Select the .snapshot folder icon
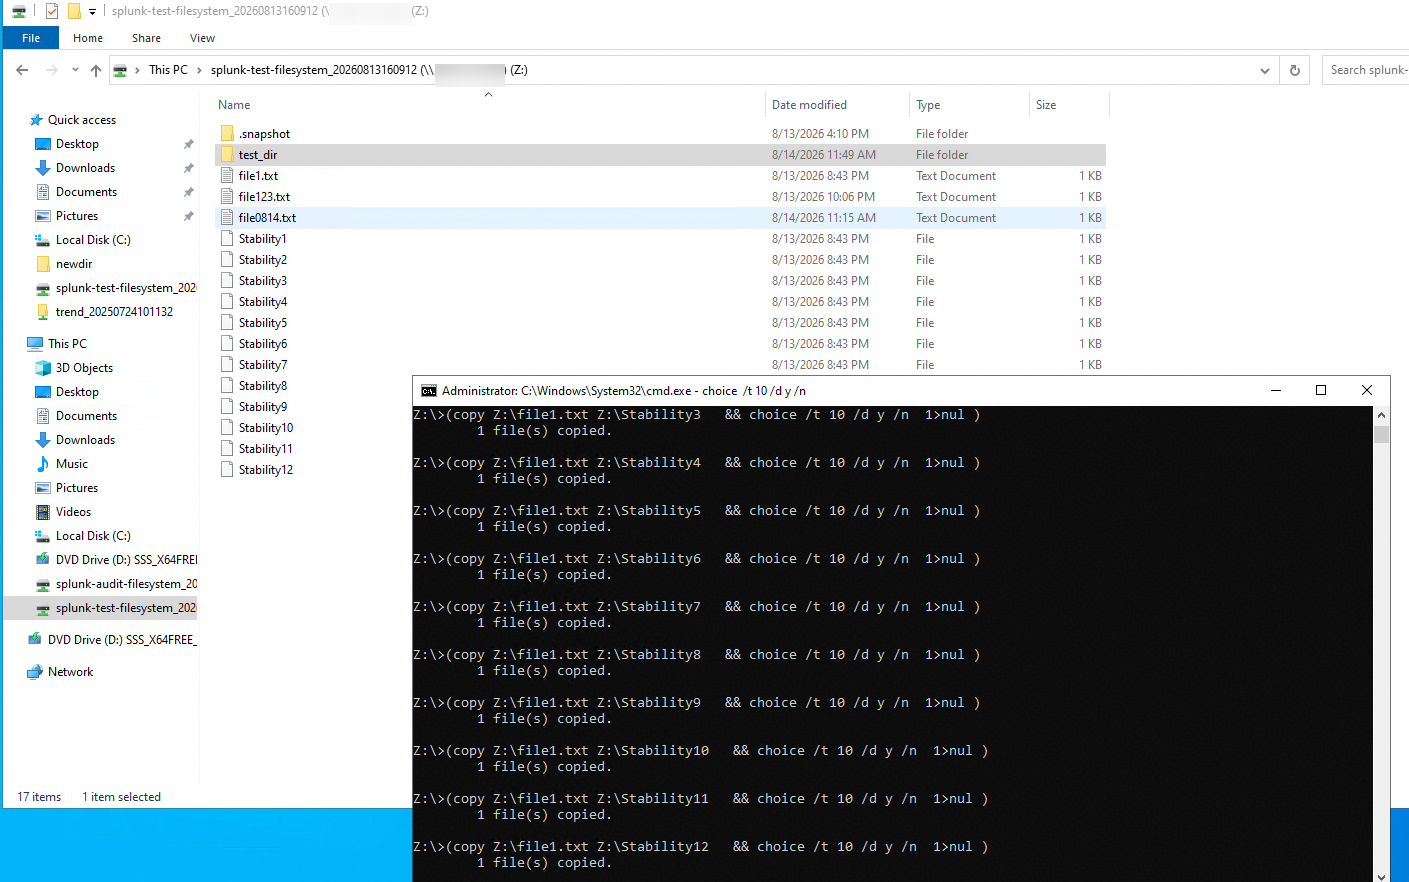1409x882 pixels. coord(227,133)
